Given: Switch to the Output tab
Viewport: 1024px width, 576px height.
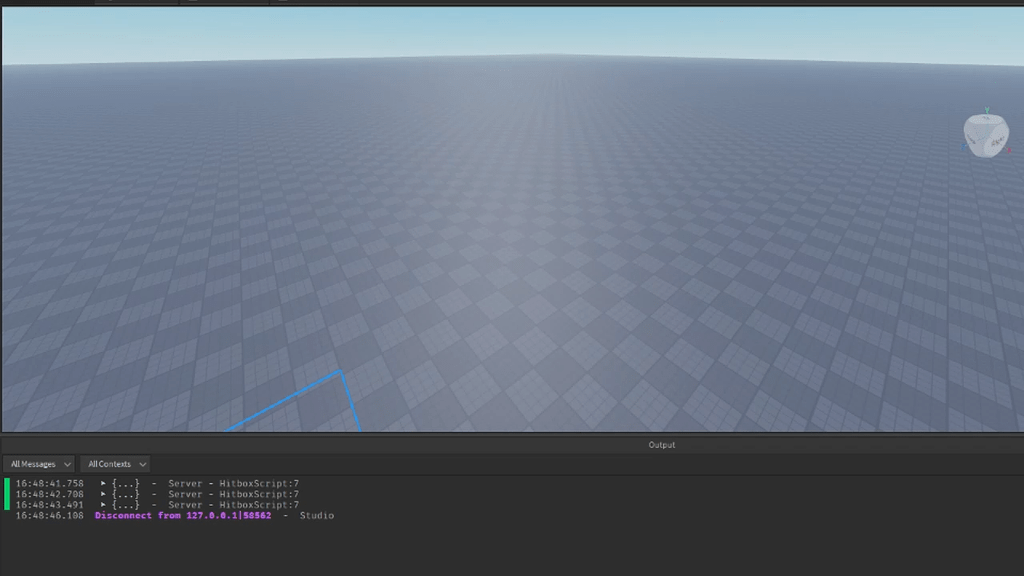Looking at the screenshot, I should 660,445.
